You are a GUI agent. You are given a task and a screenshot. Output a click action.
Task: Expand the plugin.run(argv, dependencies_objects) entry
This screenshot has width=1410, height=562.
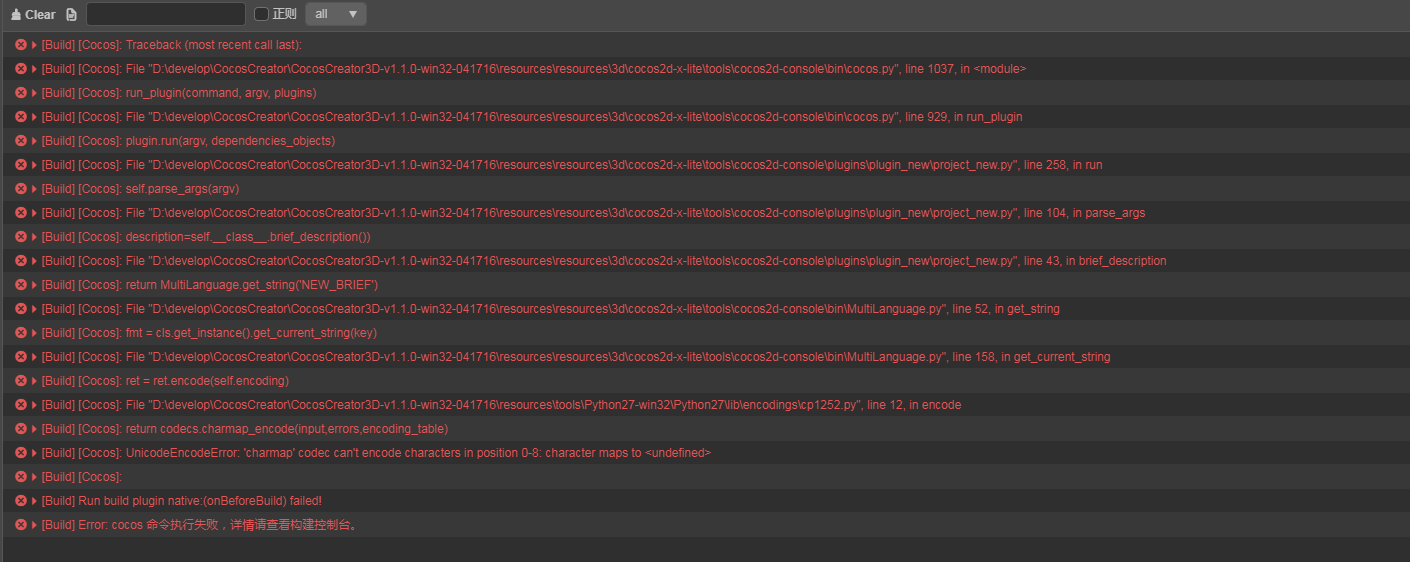pyautogui.click(x=34, y=141)
